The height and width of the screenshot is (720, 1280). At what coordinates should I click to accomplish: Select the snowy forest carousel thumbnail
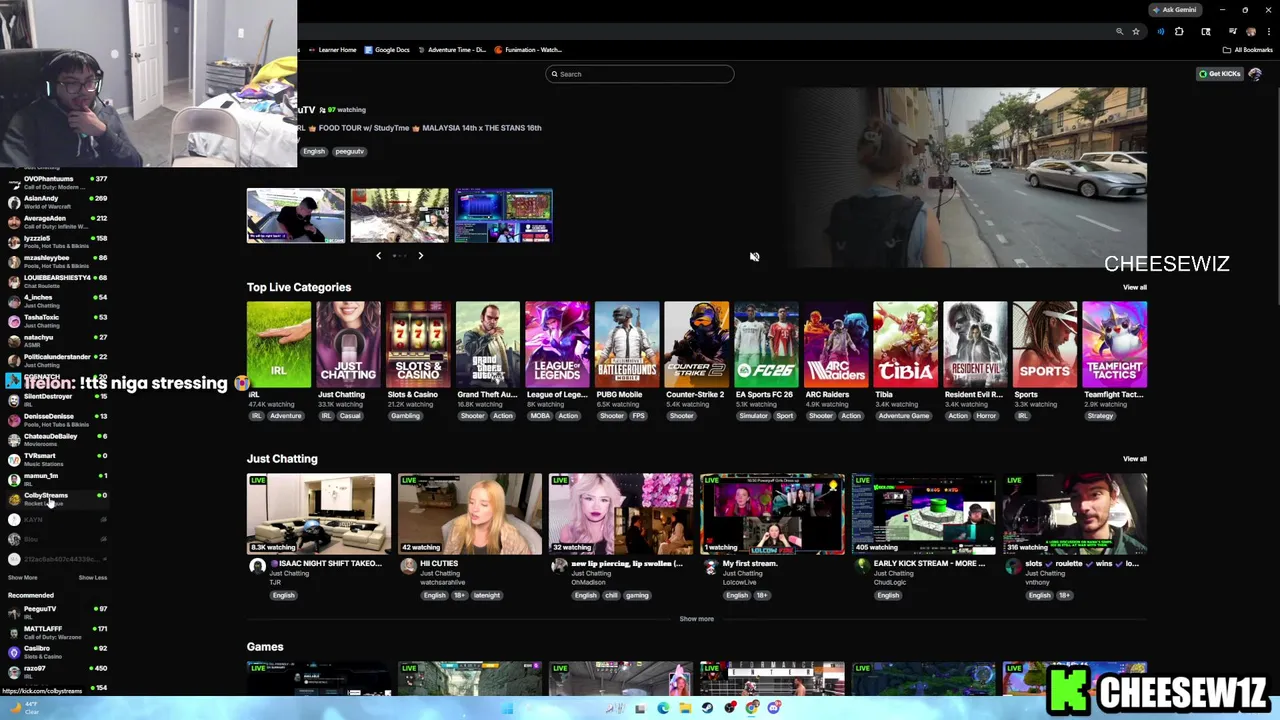click(399, 215)
